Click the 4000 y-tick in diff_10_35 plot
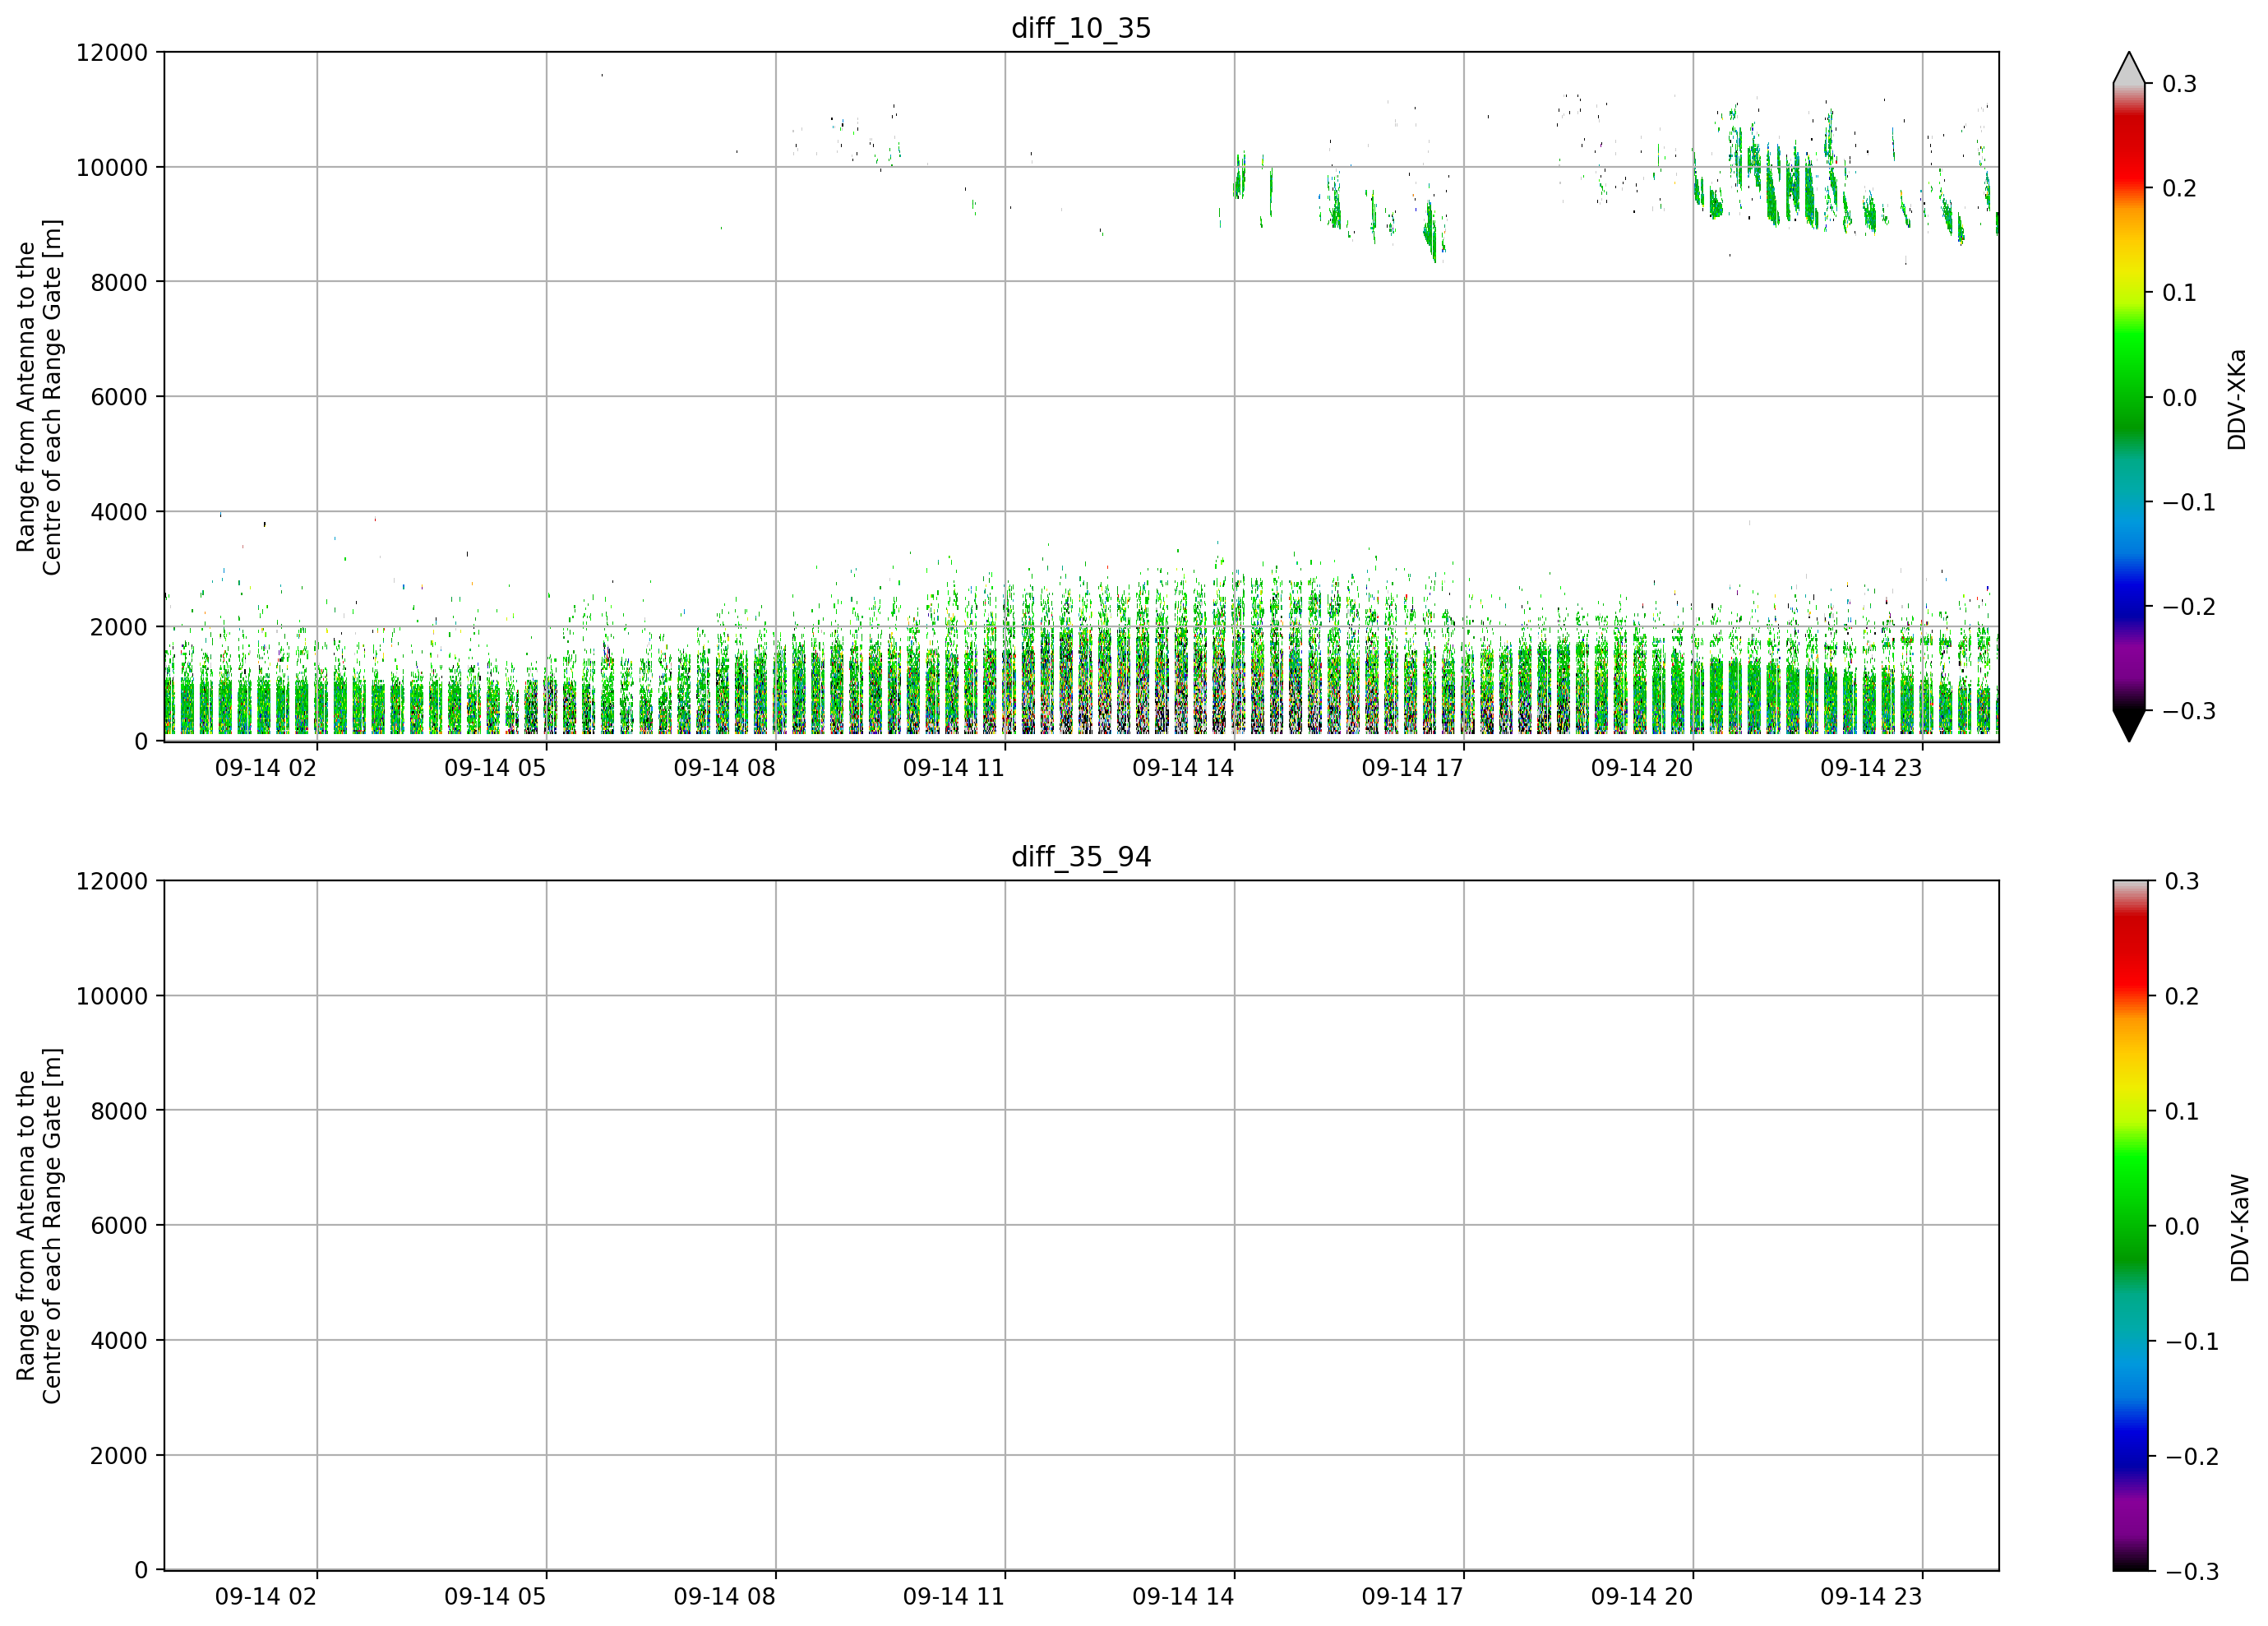Image resolution: width=2268 pixels, height=1626 pixels. (x=119, y=512)
